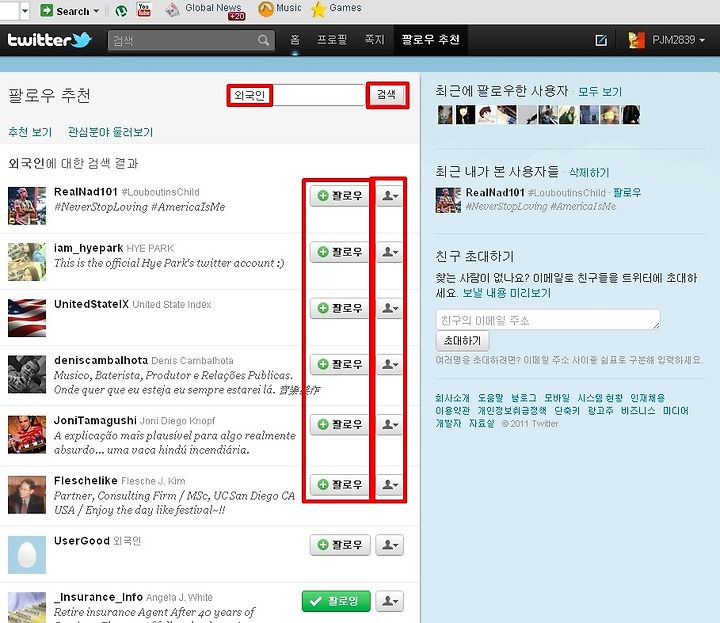Viewport: 720px width, 623px height.
Task: Switch to 추천 보기 tab
Action: (30, 132)
